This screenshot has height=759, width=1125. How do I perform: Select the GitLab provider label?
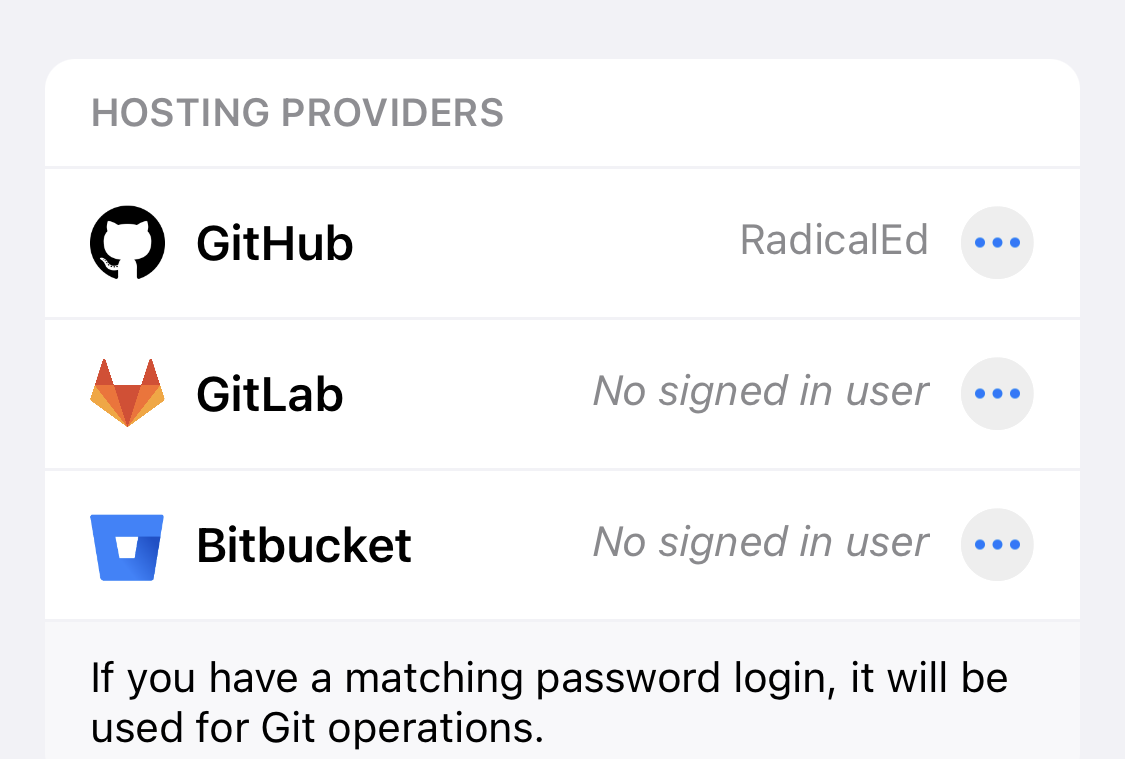pos(270,394)
